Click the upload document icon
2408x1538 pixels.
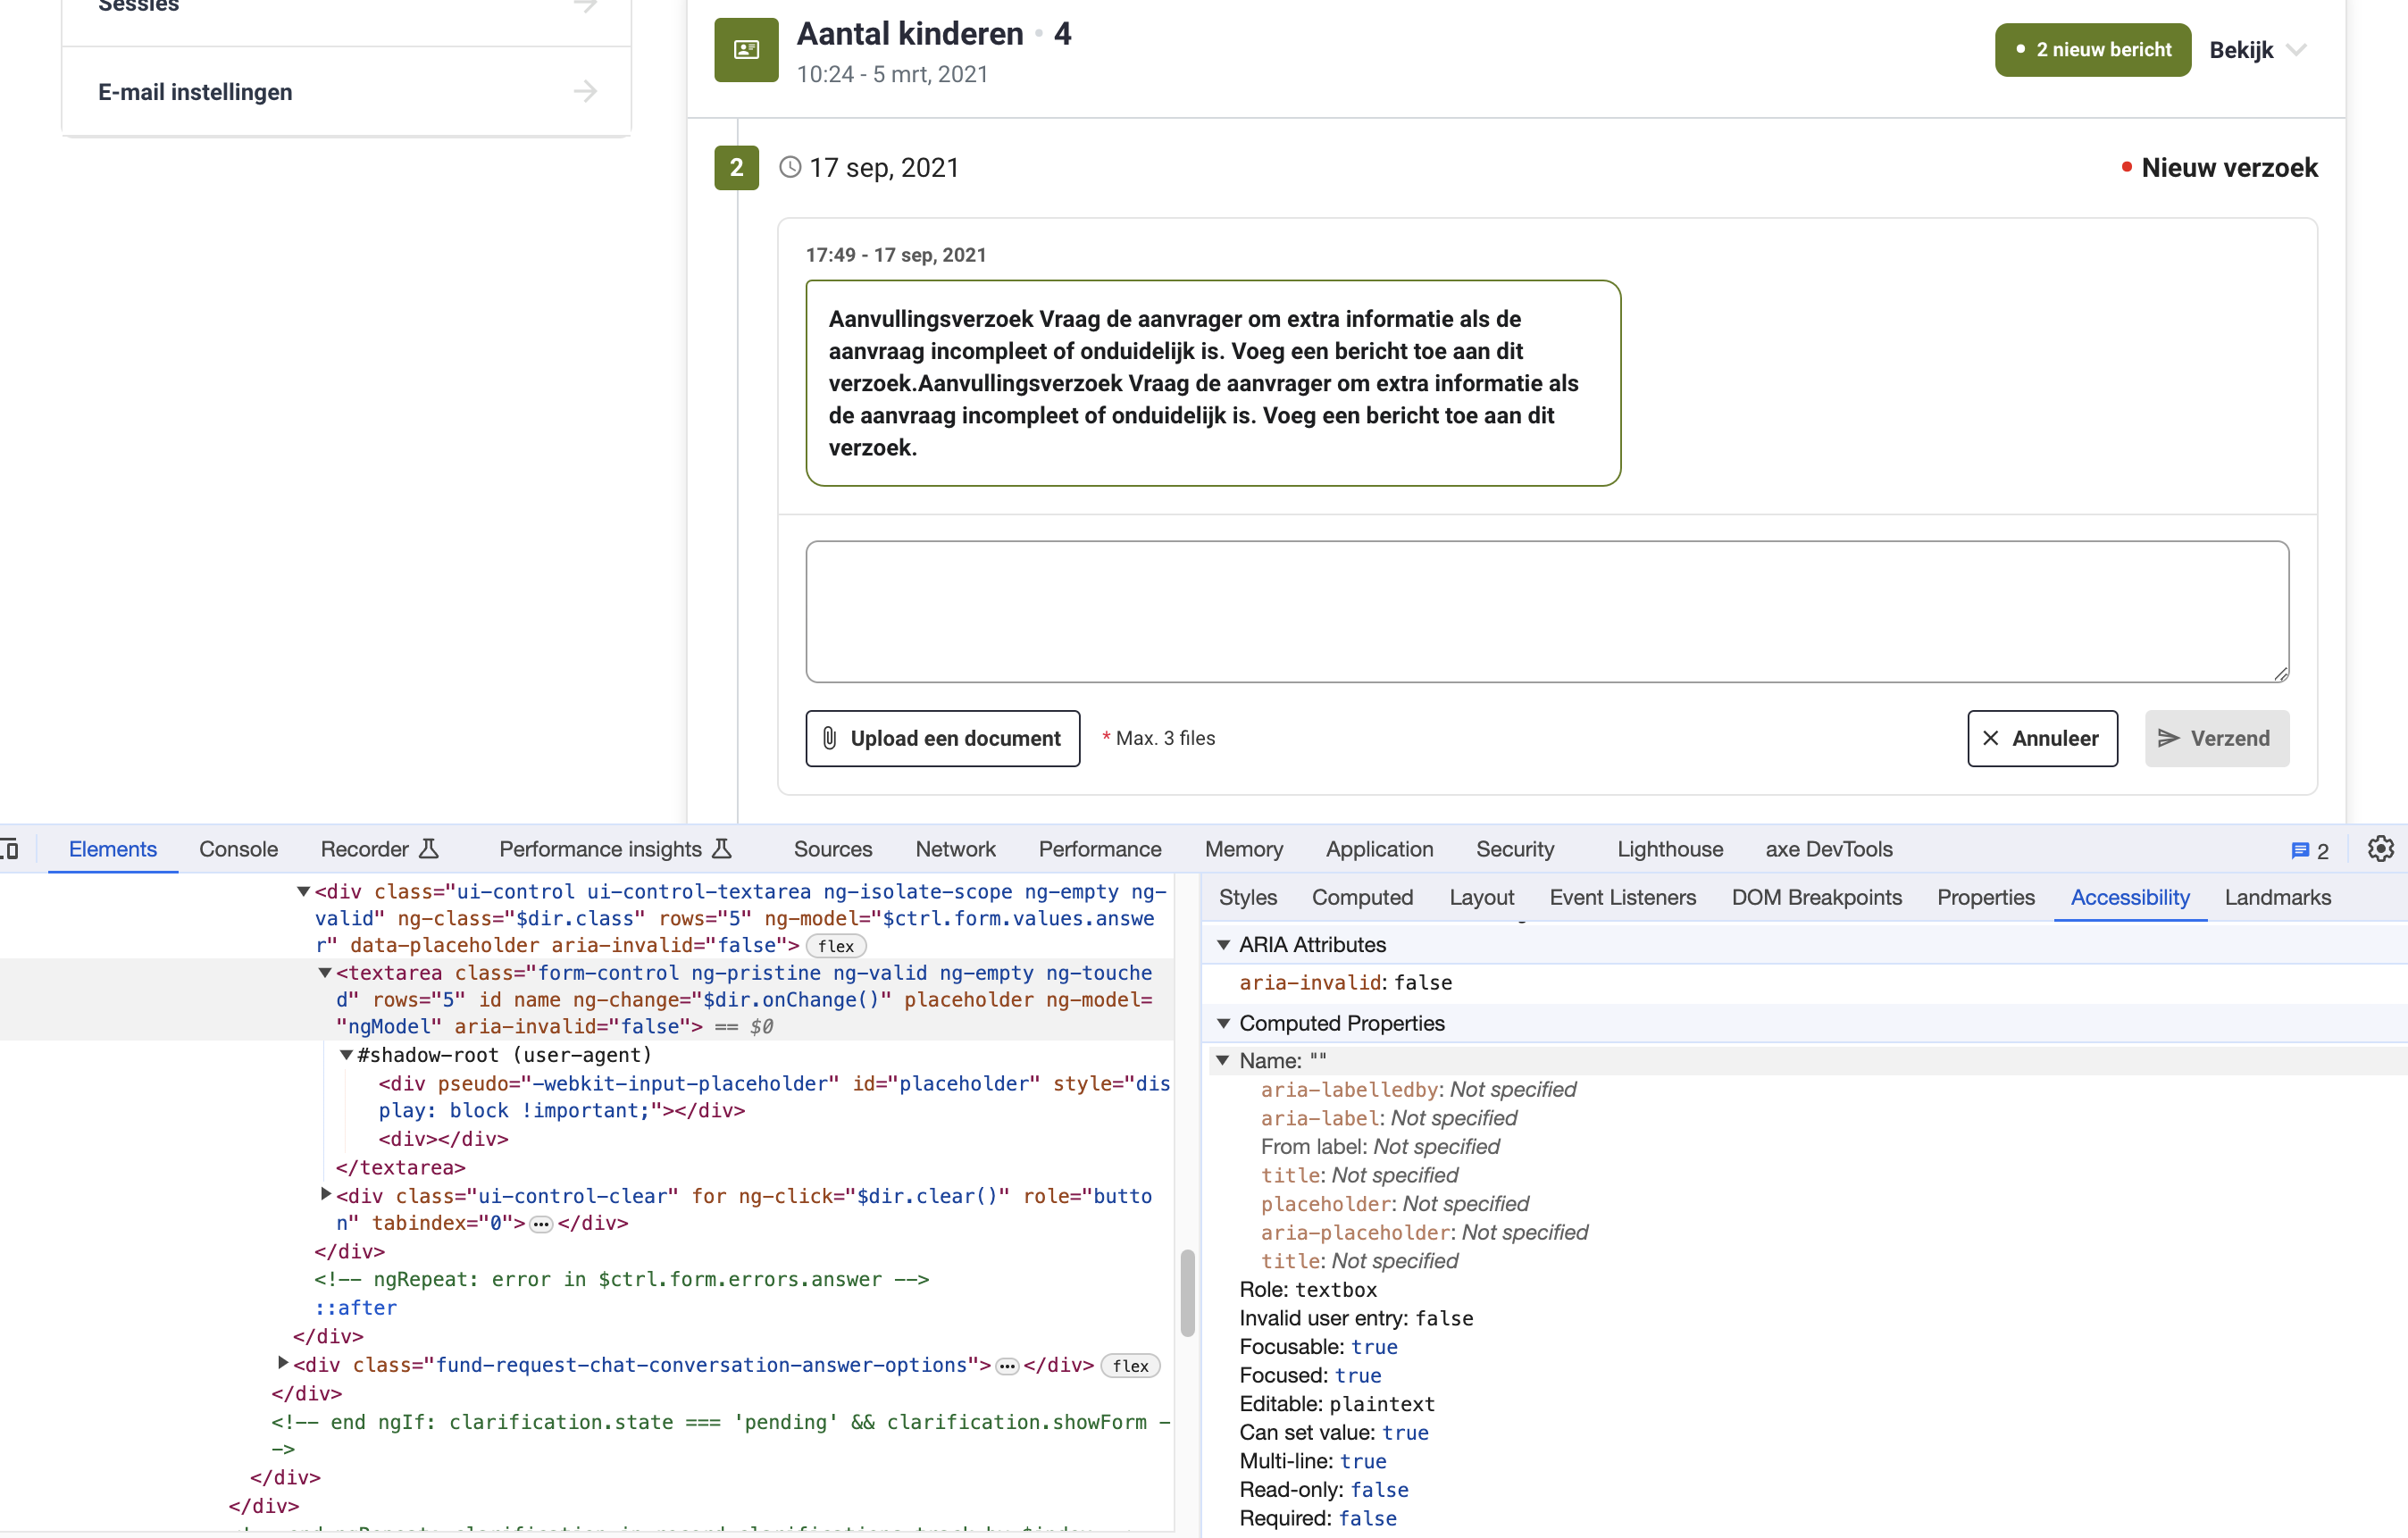coord(830,738)
